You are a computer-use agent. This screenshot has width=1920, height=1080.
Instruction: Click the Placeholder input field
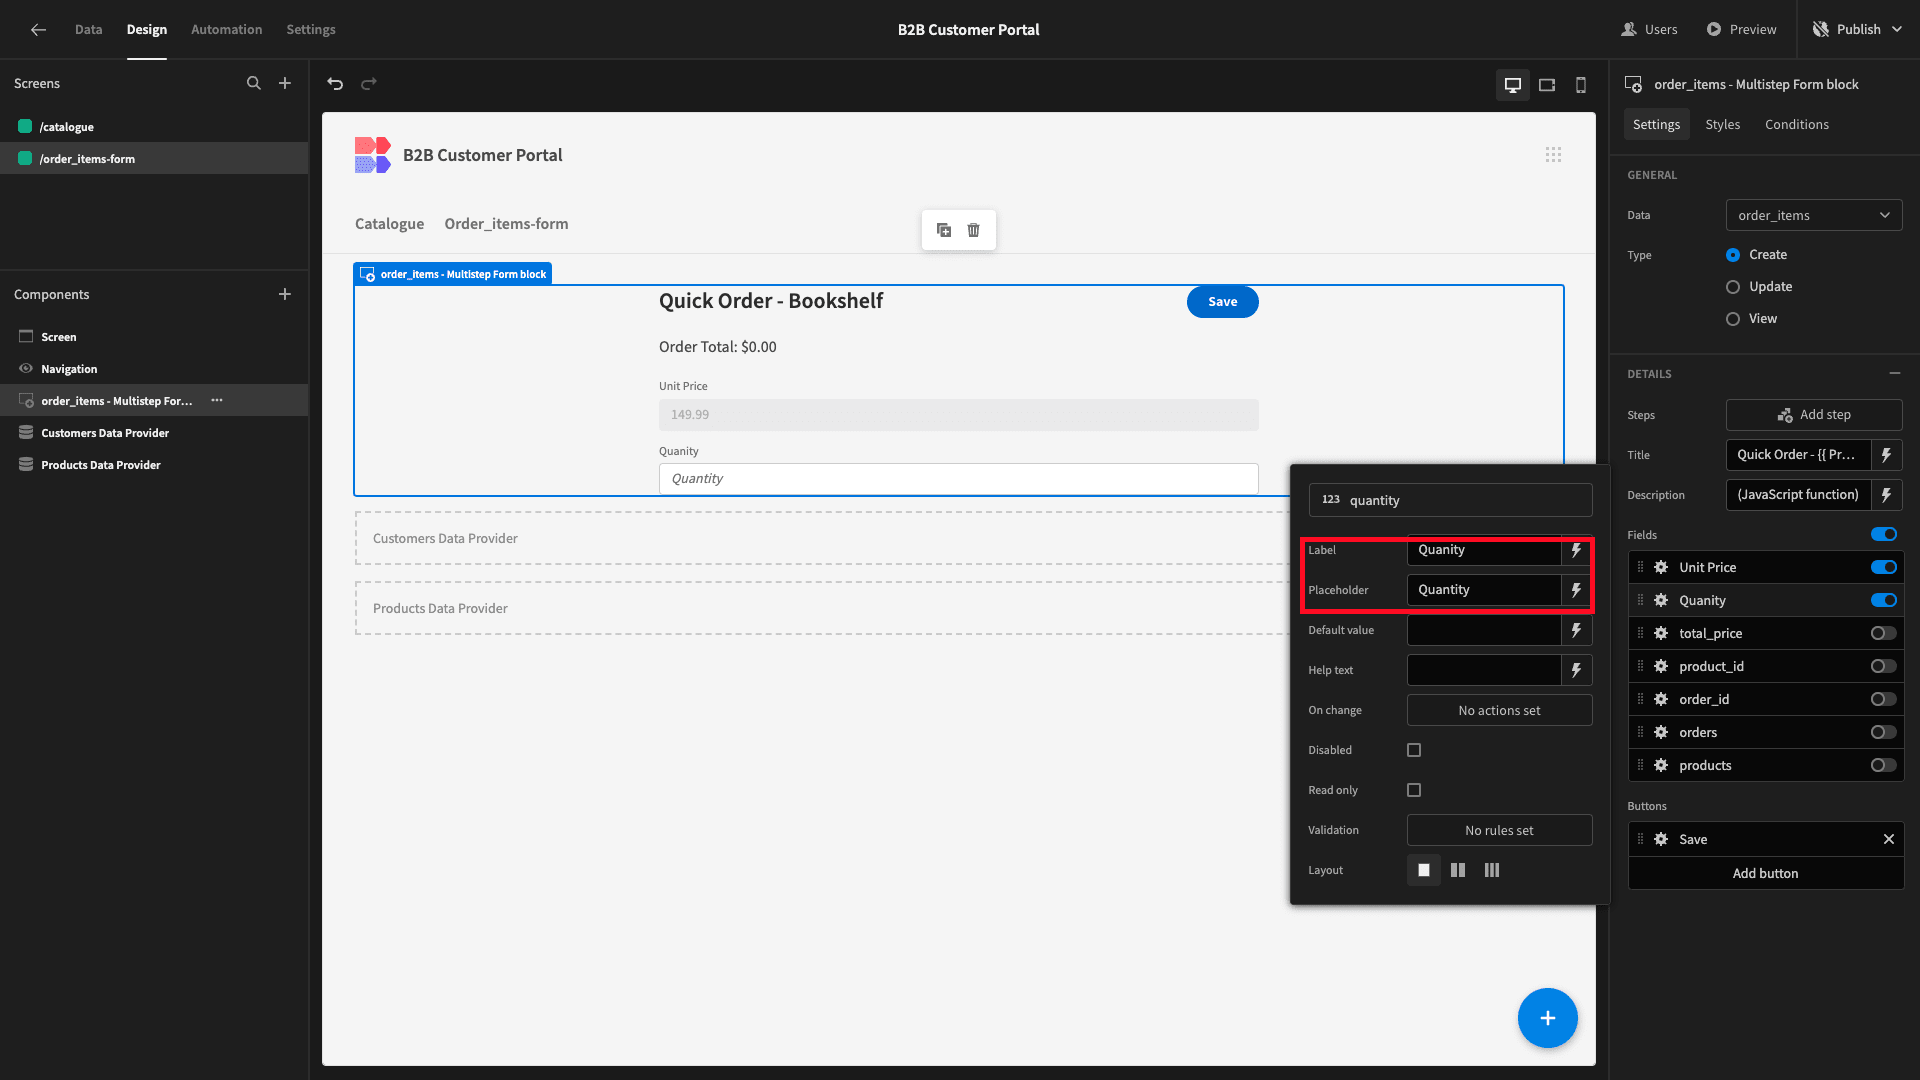point(1484,590)
